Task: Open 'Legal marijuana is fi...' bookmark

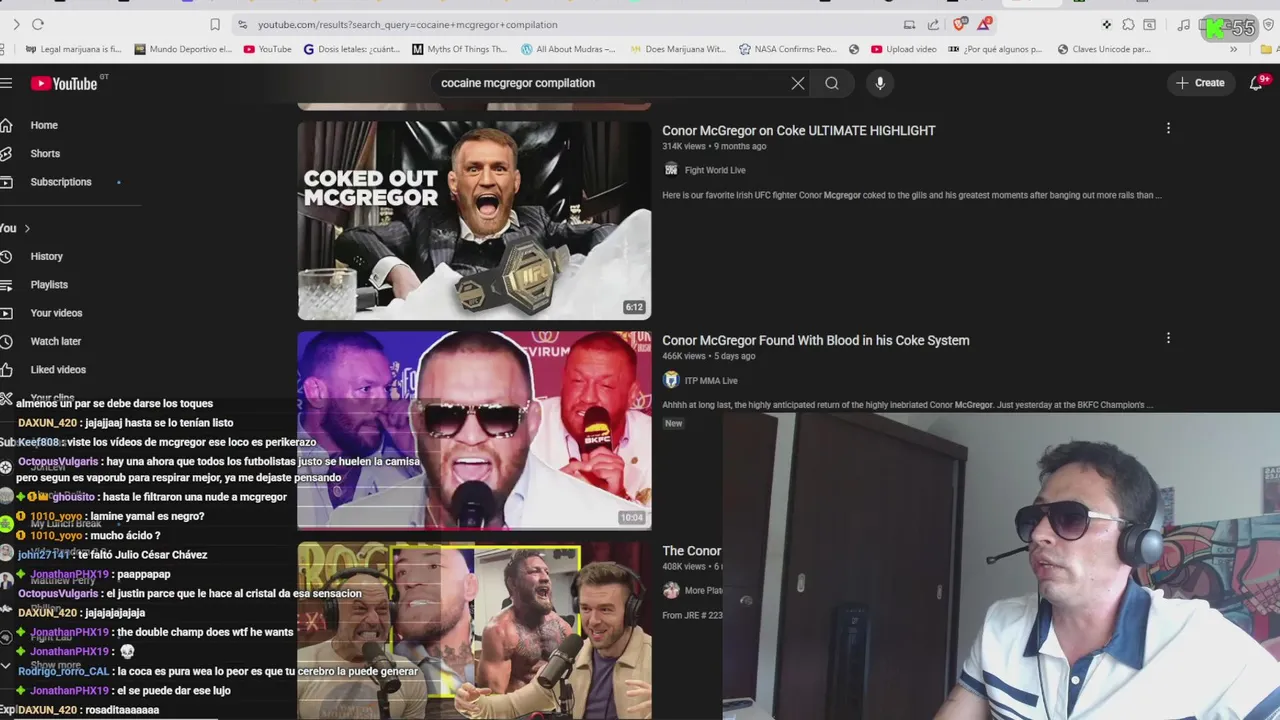Action: (73, 49)
